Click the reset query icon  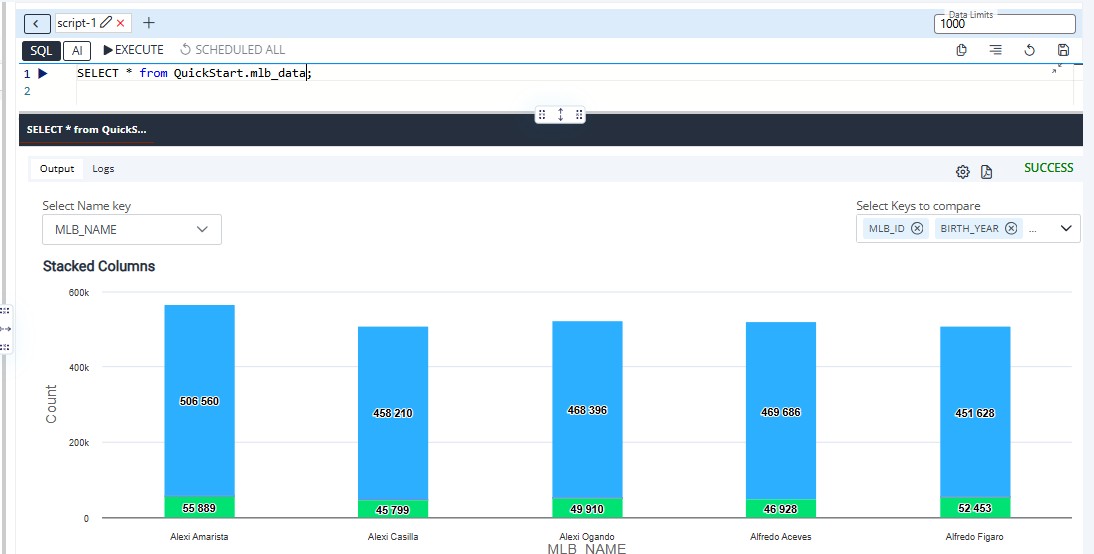click(1029, 50)
